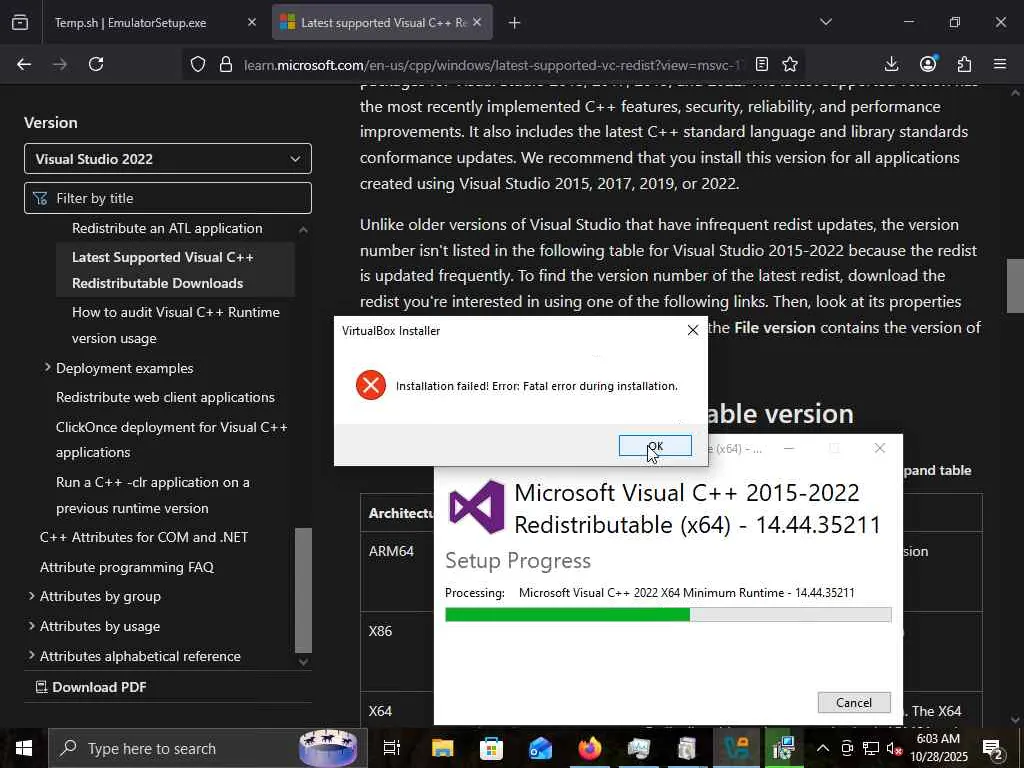The width and height of the screenshot is (1024, 768).
Task: Toggle reader view icon in address bar
Action: coord(761,64)
